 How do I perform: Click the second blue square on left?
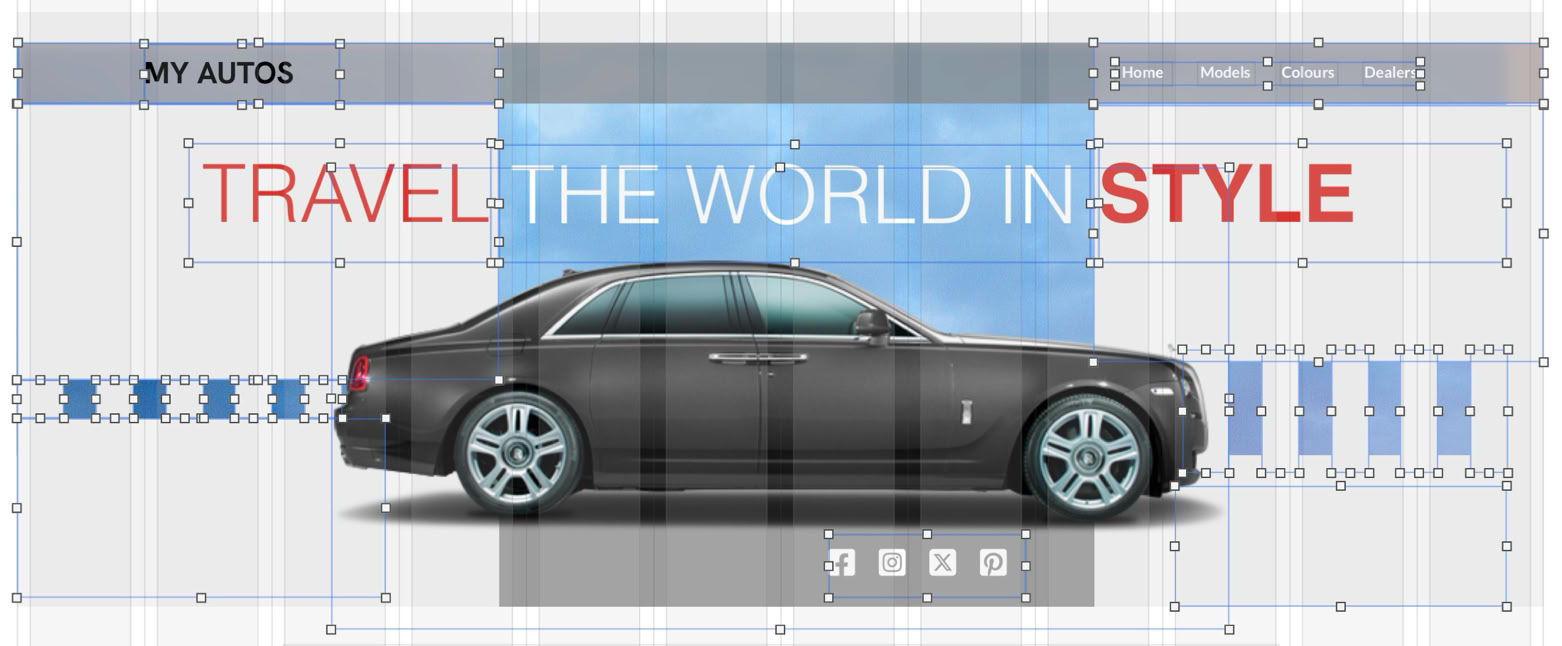tap(149, 399)
